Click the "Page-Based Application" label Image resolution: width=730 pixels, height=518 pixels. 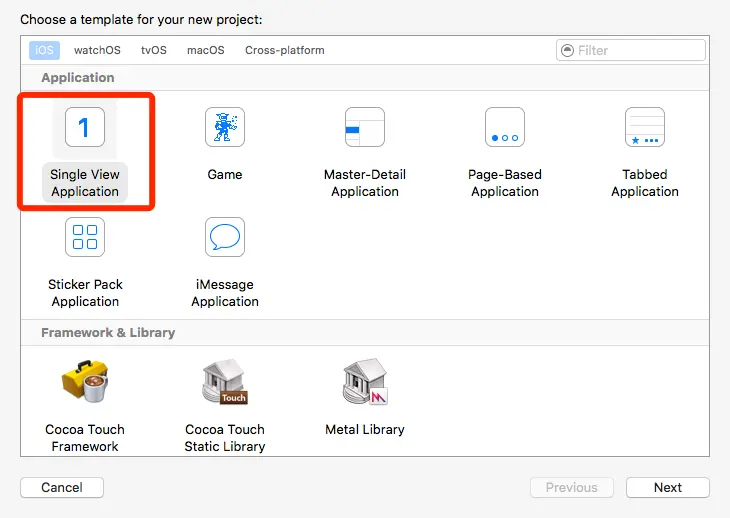pyautogui.click(x=505, y=183)
